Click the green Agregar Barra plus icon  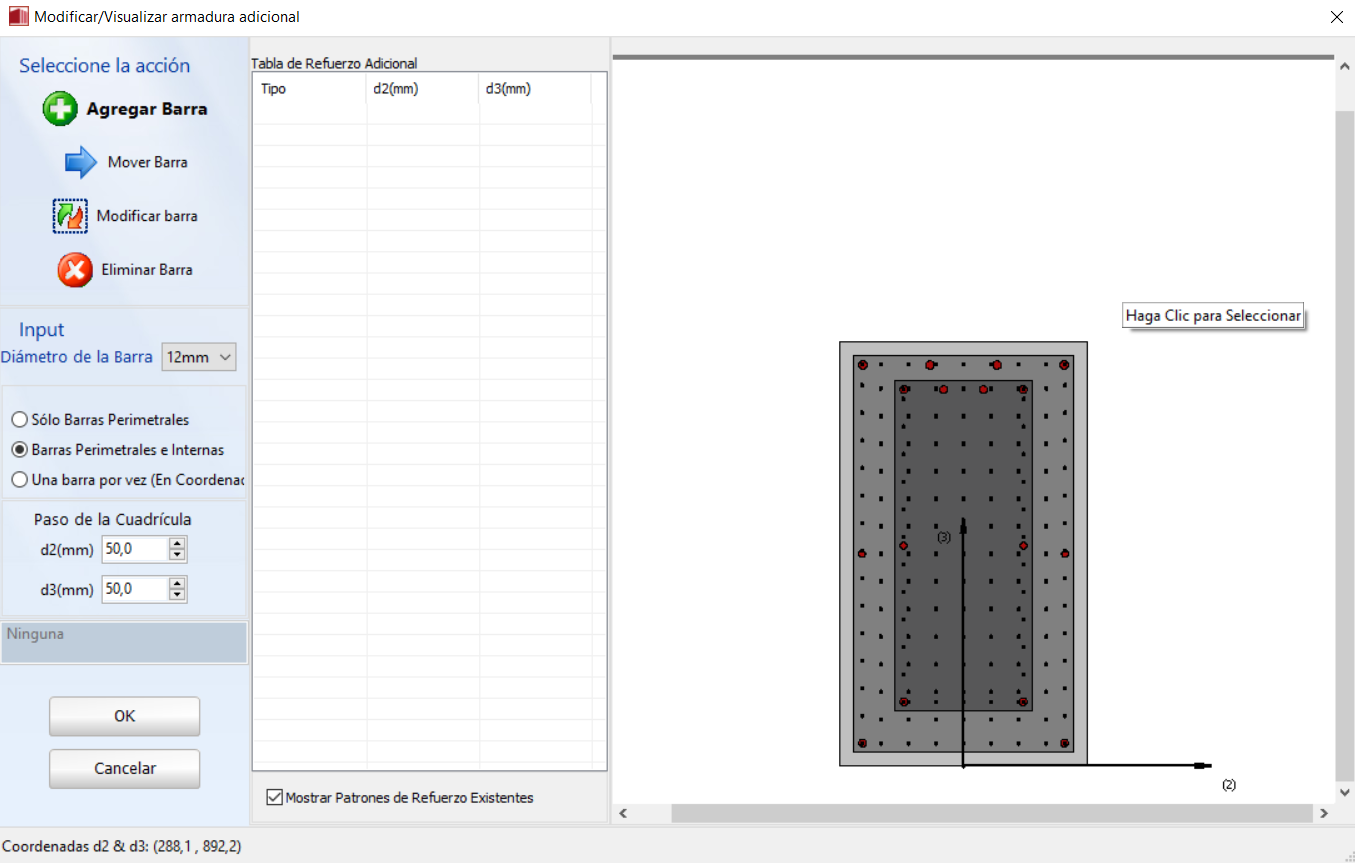[60, 109]
